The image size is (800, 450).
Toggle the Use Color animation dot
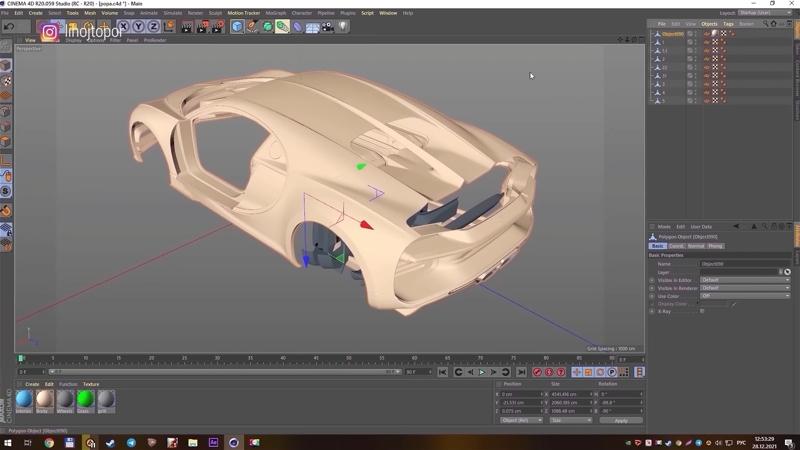pos(652,296)
